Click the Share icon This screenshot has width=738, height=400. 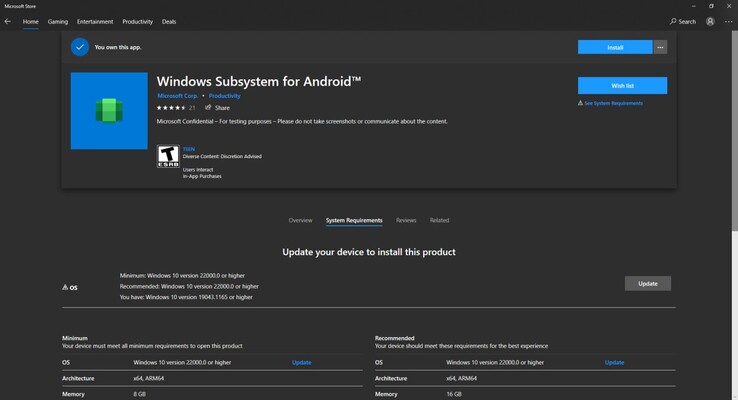point(208,108)
